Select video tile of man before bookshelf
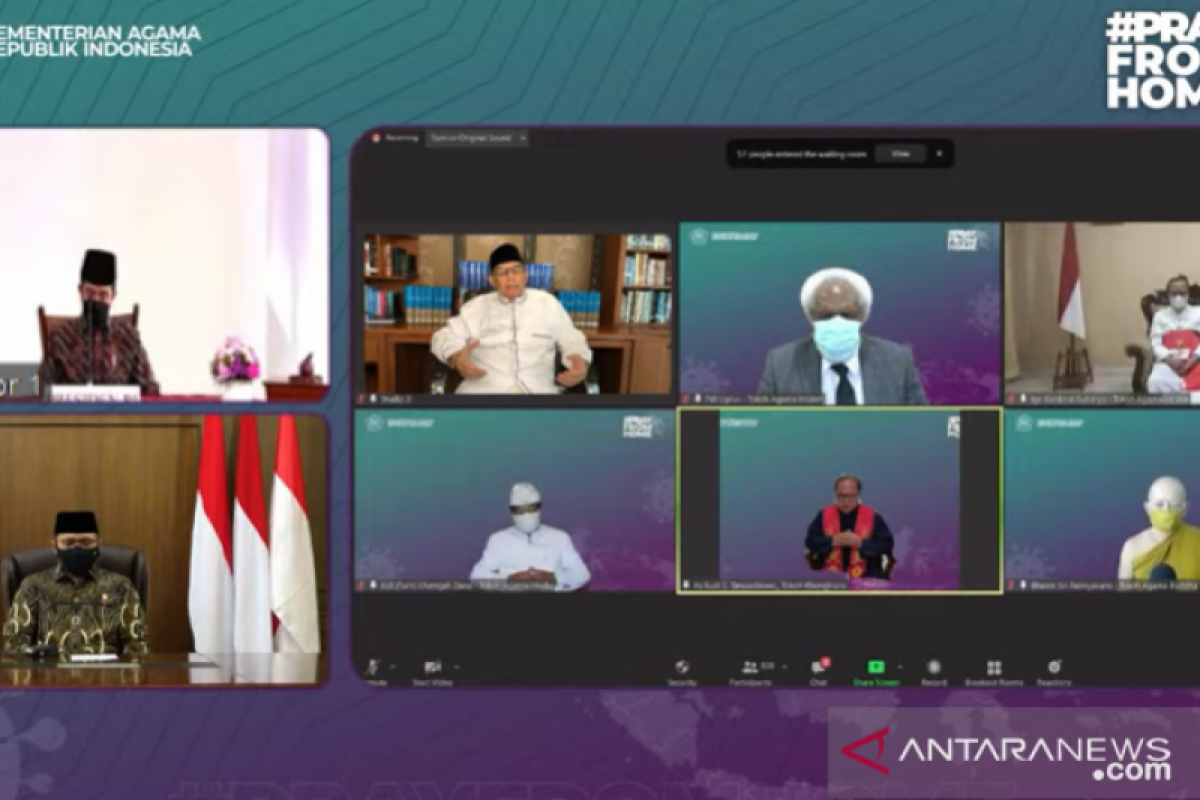This screenshot has height=800, width=1200. click(x=517, y=314)
